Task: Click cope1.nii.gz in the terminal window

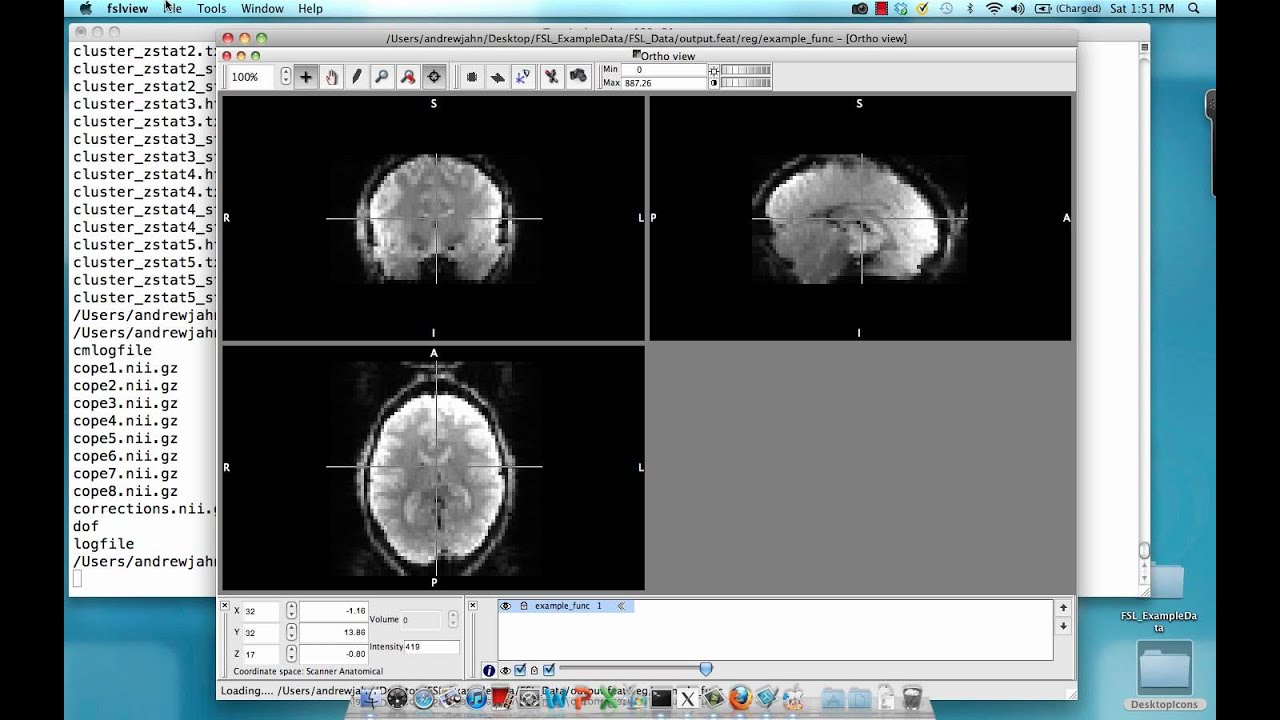Action: point(125,368)
